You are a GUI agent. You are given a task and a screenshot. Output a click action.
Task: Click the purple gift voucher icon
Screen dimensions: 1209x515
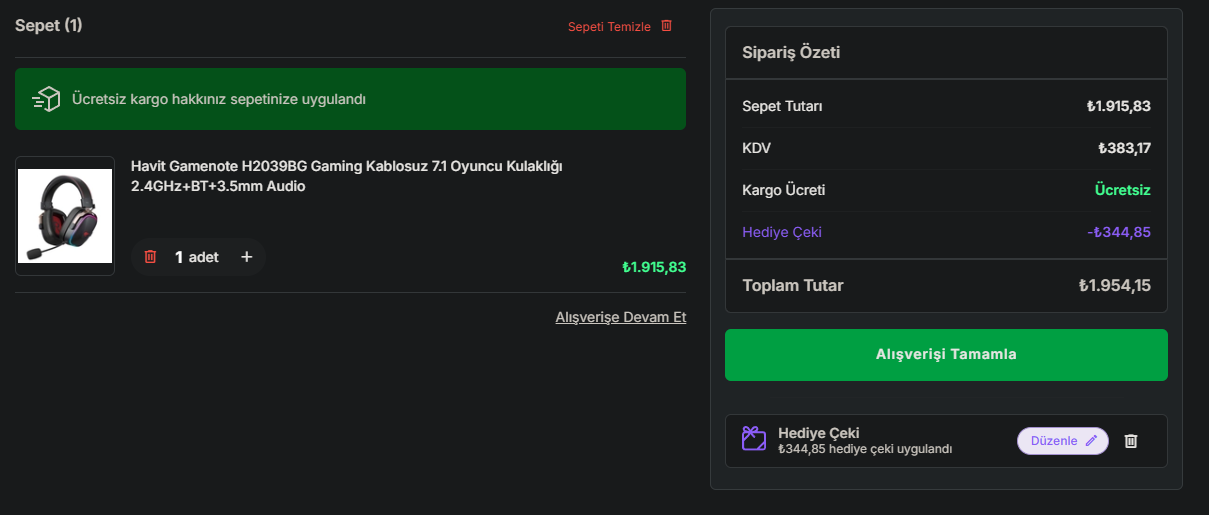pyautogui.click(x=754, y=439)
